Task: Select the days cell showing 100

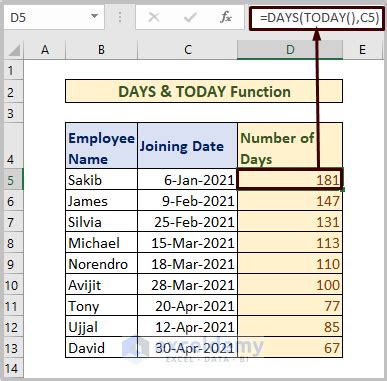Action: click(x=290, y=284)
